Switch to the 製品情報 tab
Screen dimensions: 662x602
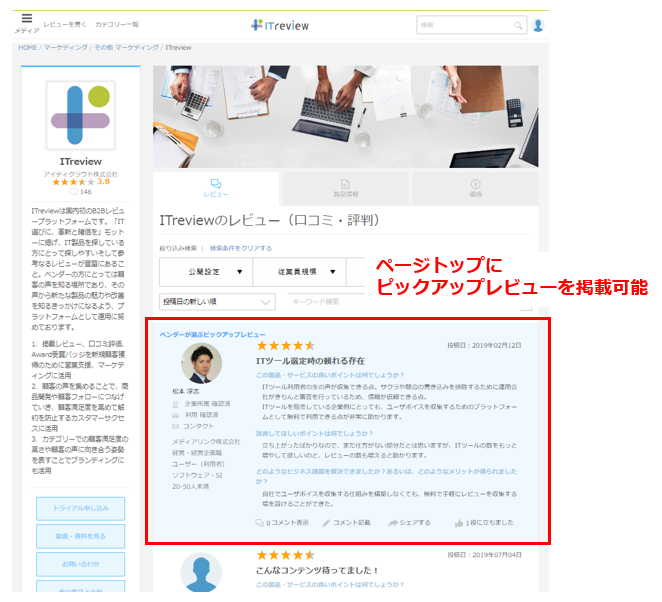coord(345,189)
